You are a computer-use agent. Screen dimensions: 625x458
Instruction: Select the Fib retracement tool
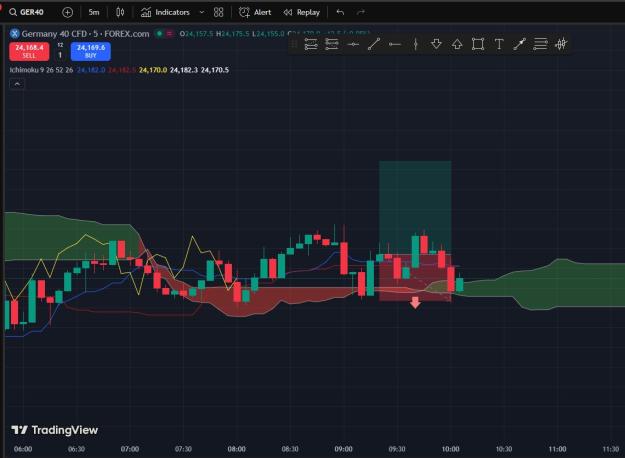point(540,44)
